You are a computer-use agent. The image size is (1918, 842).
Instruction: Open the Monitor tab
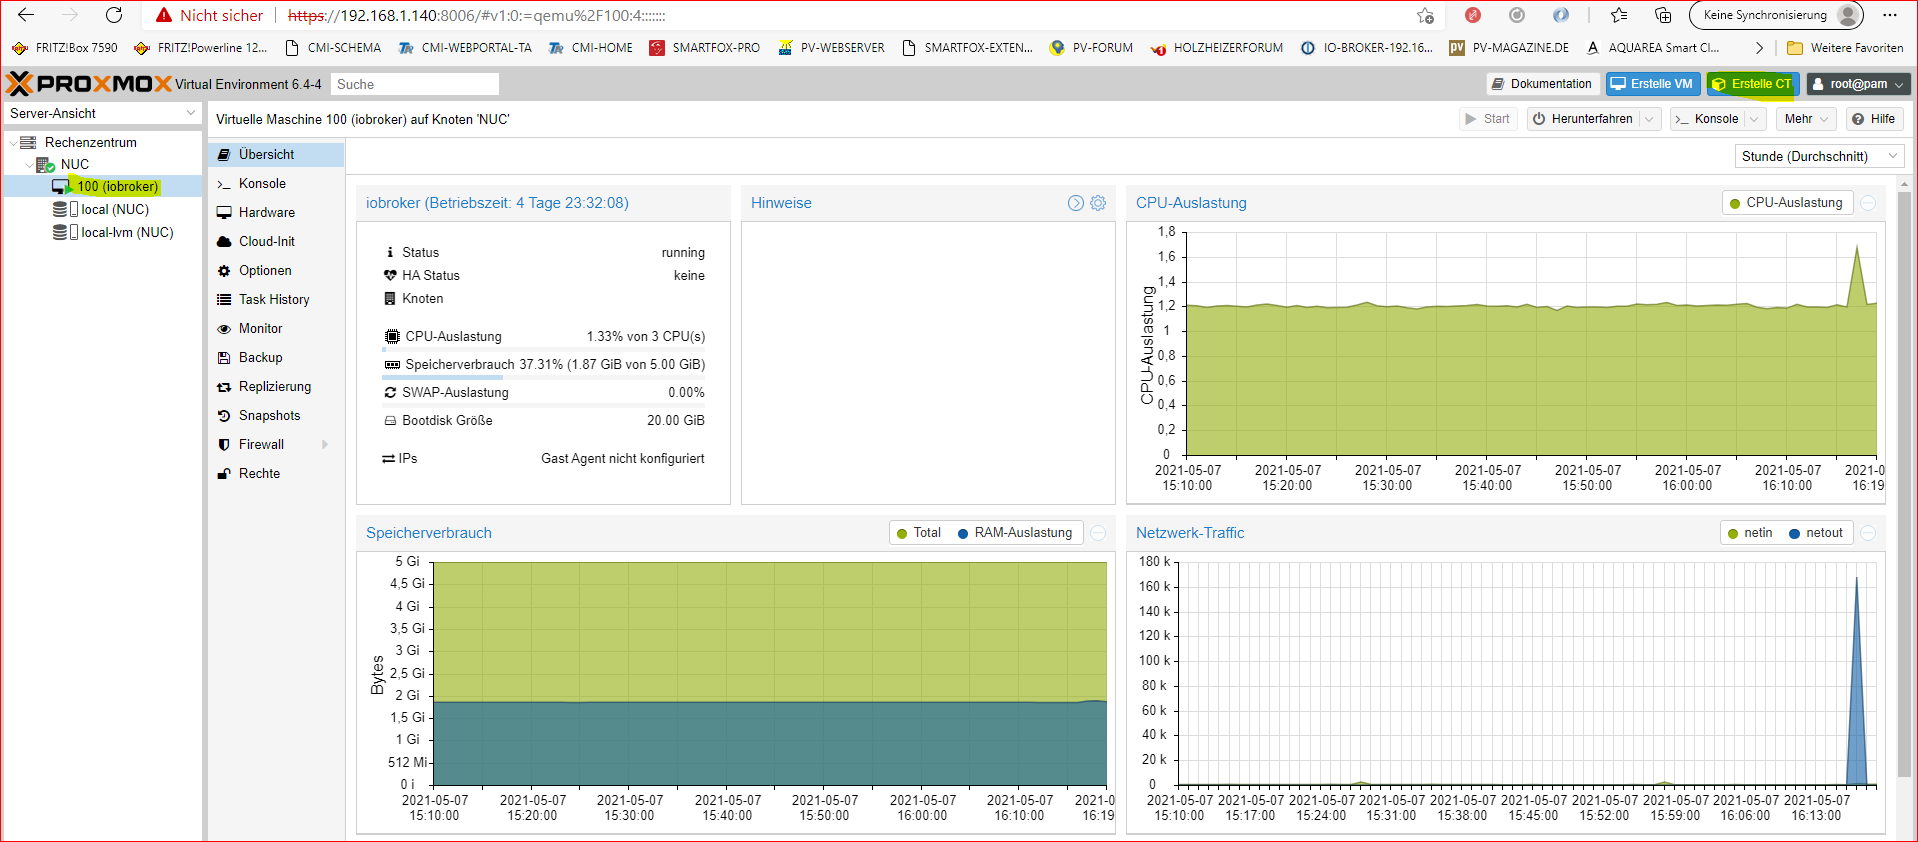coord(276,328)
